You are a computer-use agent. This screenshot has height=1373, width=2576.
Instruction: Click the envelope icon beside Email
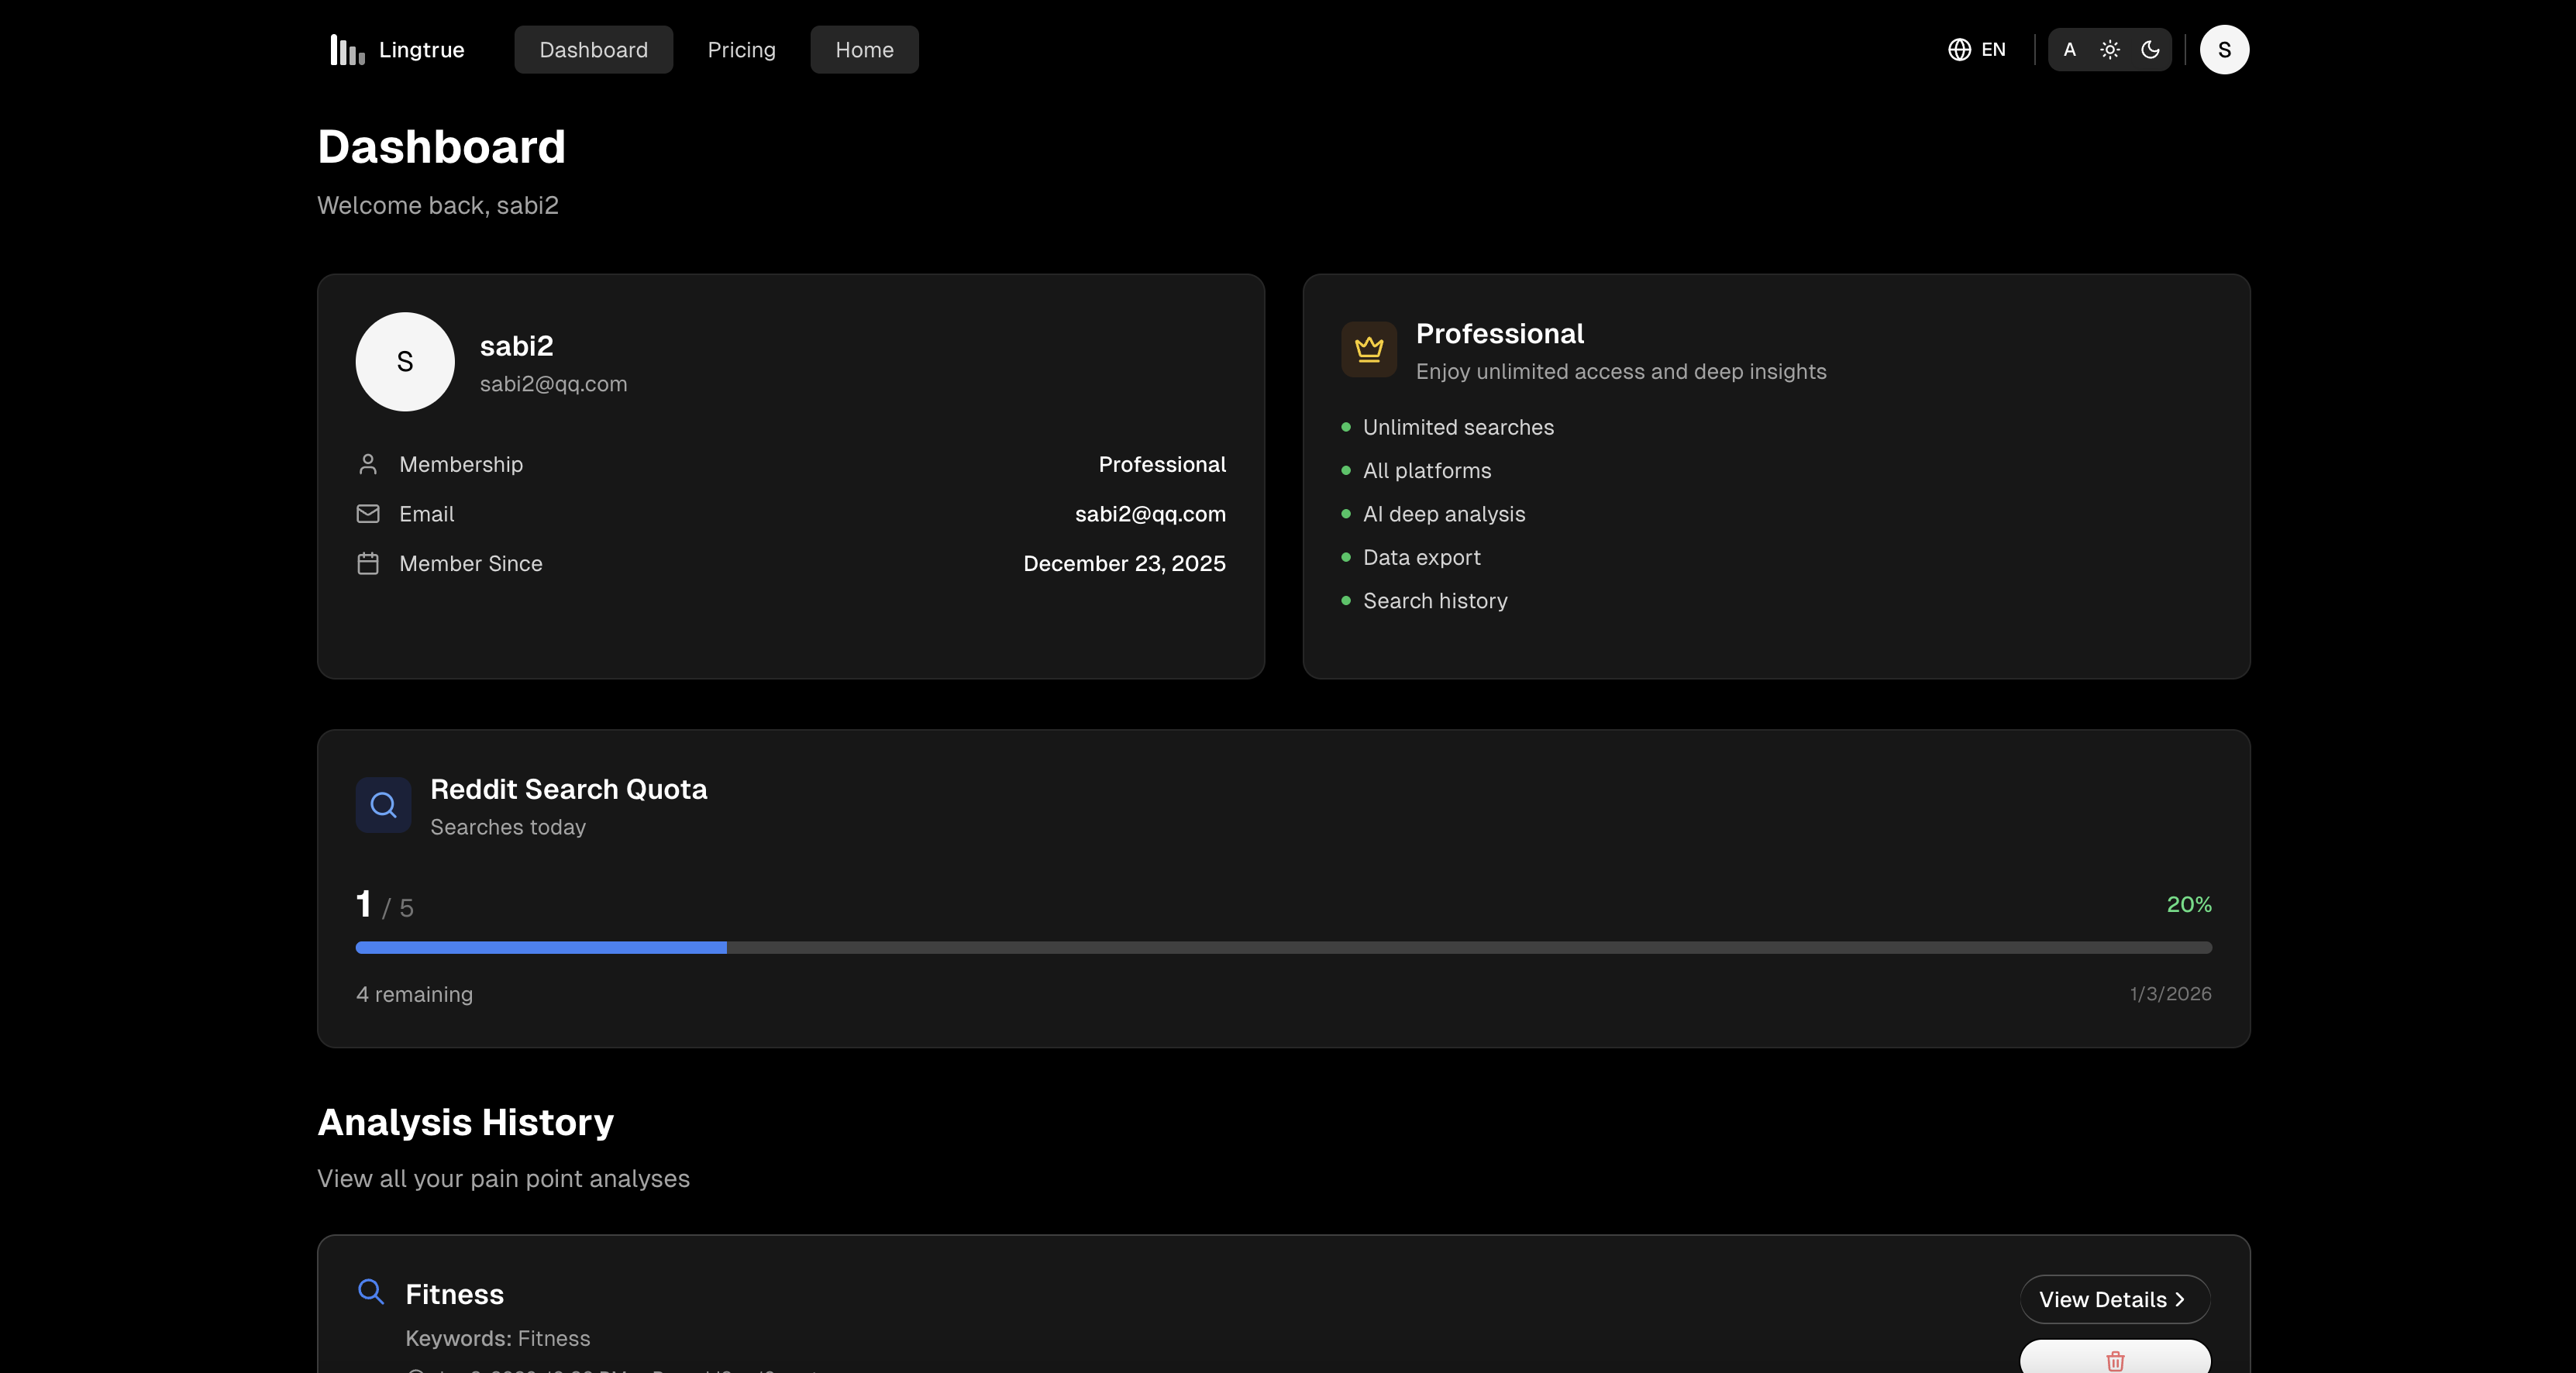pyautogui.click(x=367, y=514)
